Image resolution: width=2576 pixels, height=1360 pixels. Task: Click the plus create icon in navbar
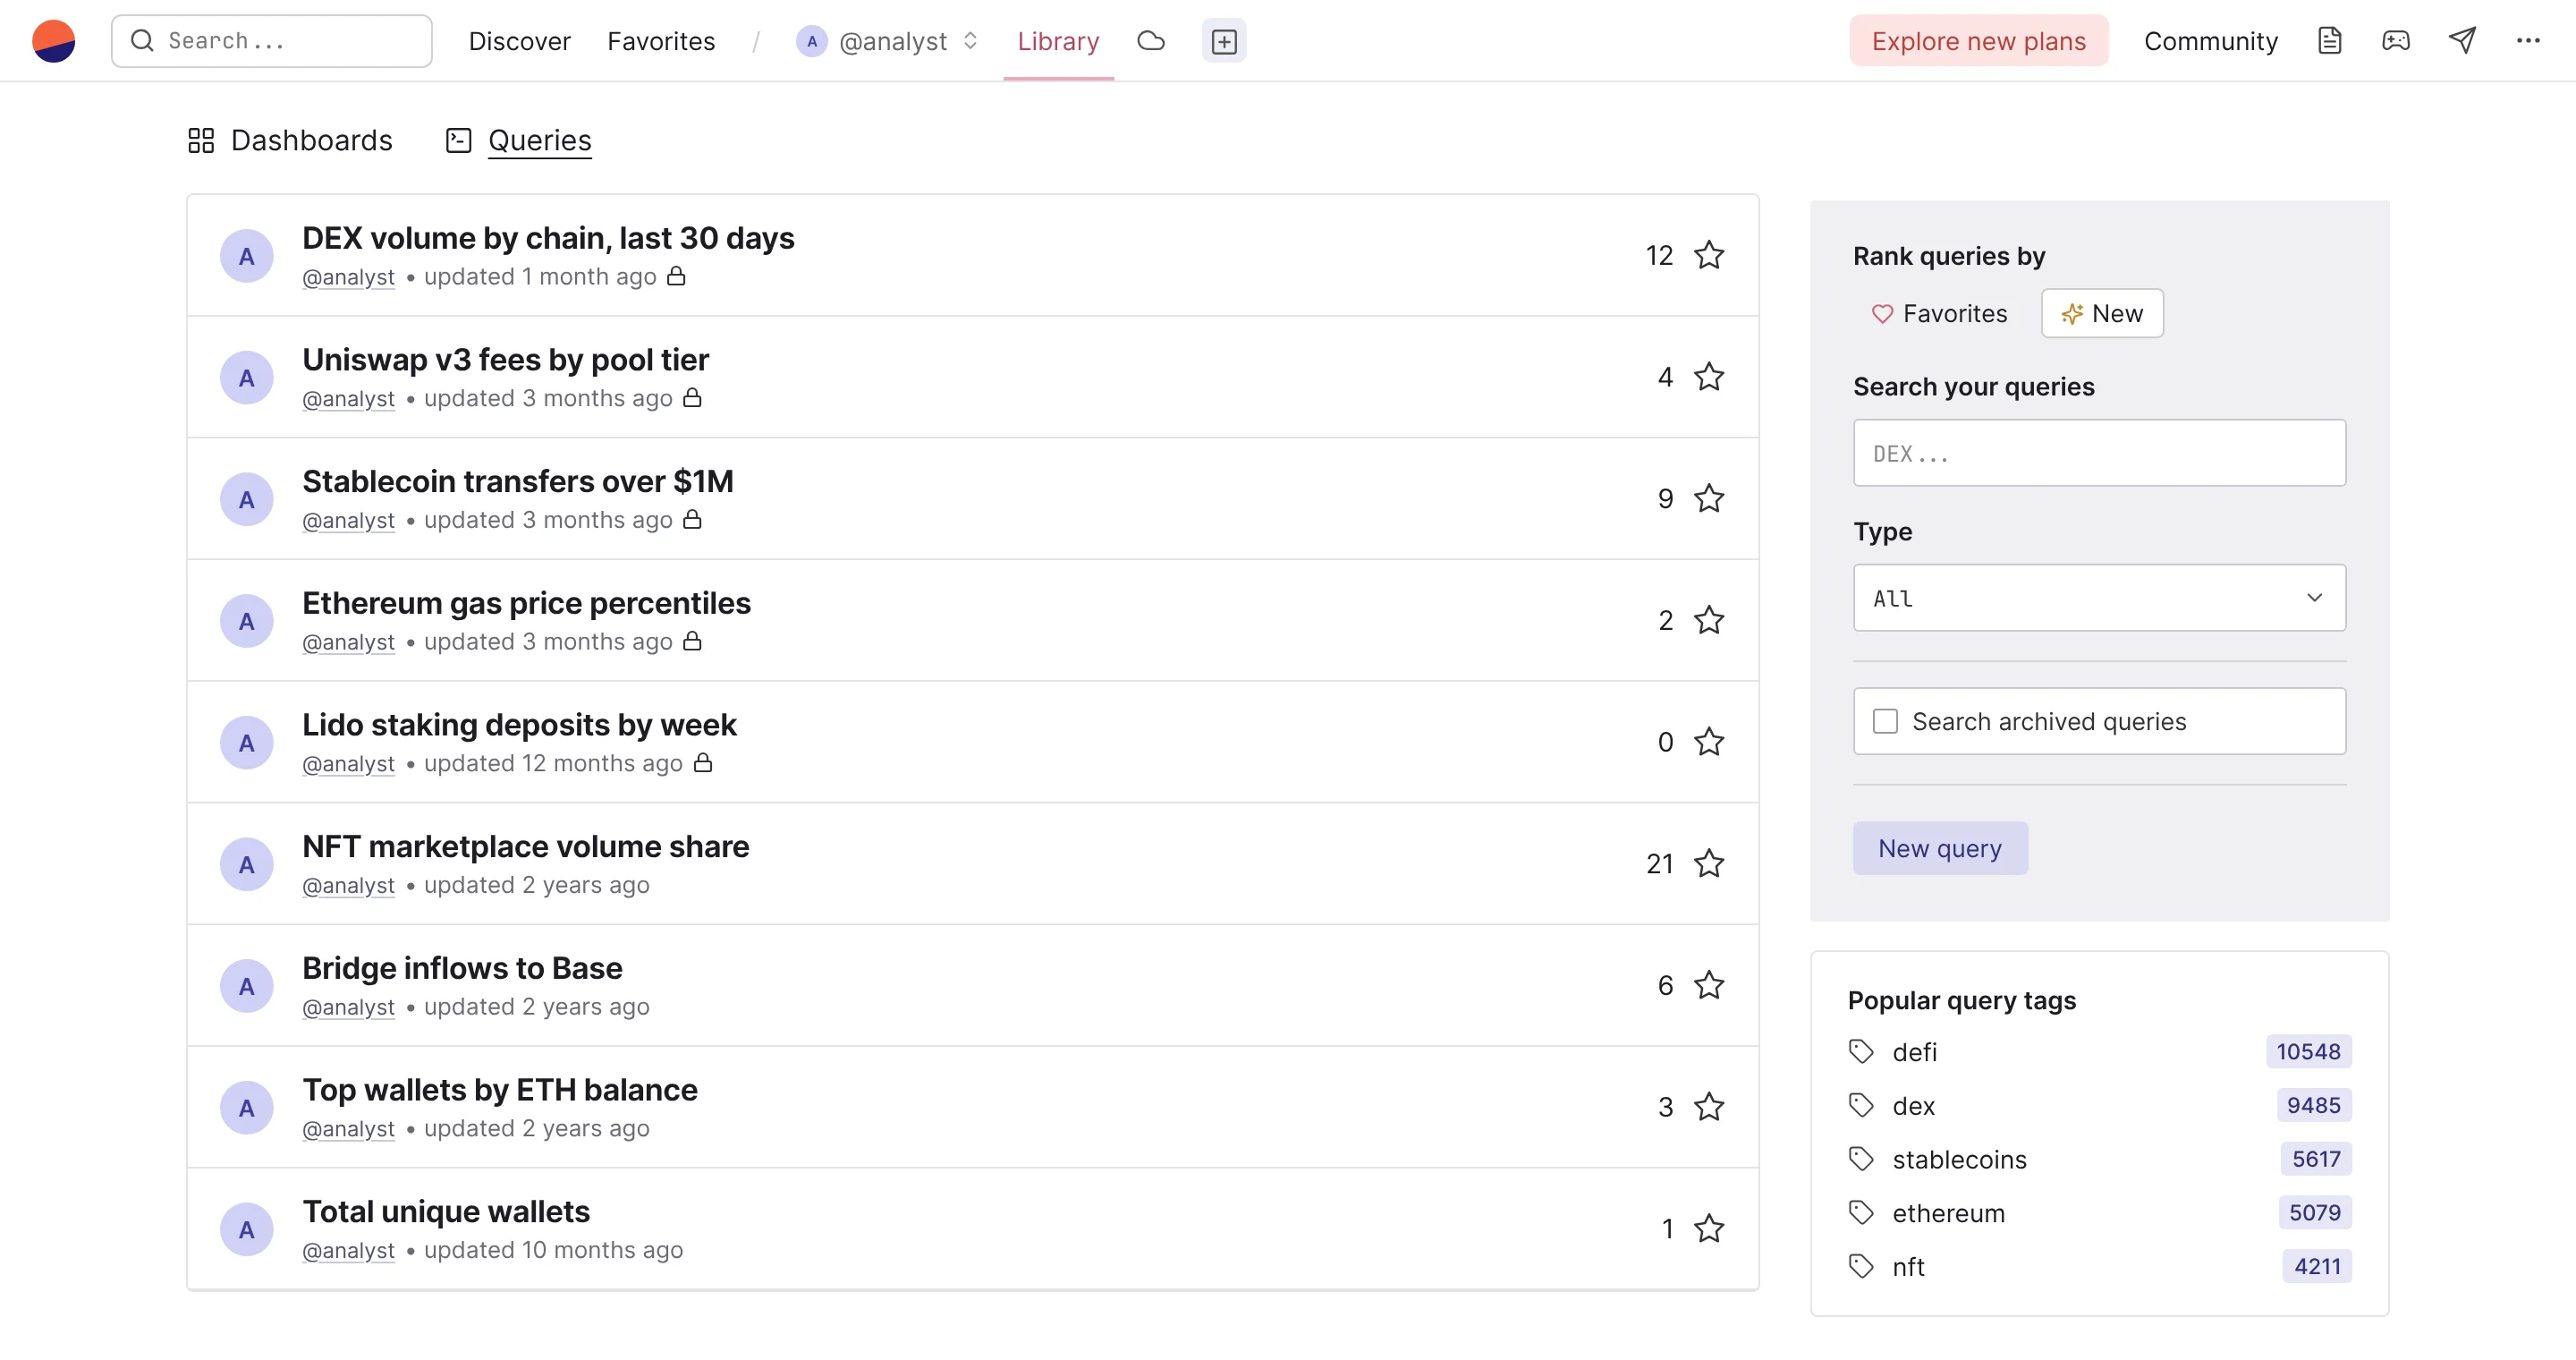click(x=1224, y=41)
